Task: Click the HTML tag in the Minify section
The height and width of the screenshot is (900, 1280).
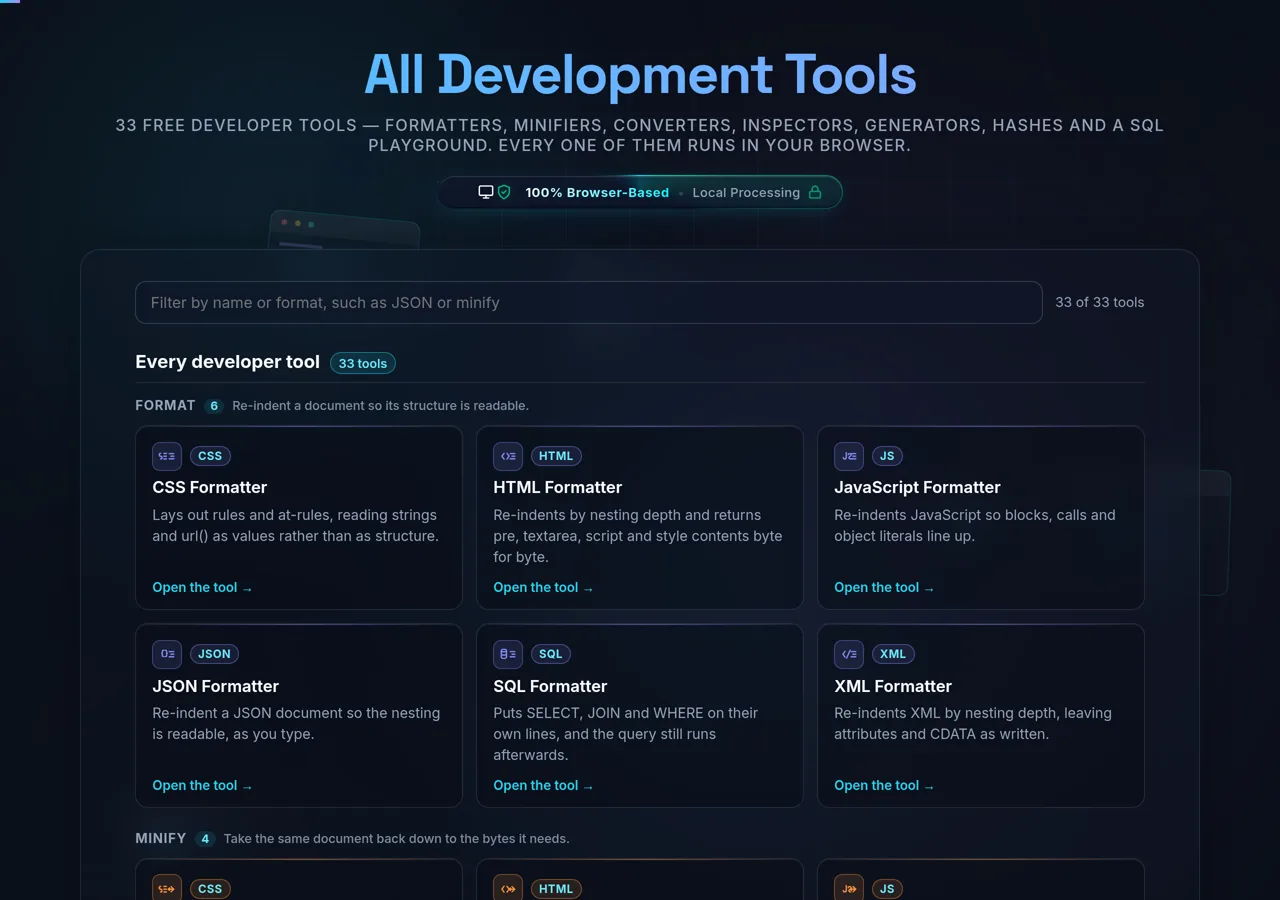Action: [556, 888]
